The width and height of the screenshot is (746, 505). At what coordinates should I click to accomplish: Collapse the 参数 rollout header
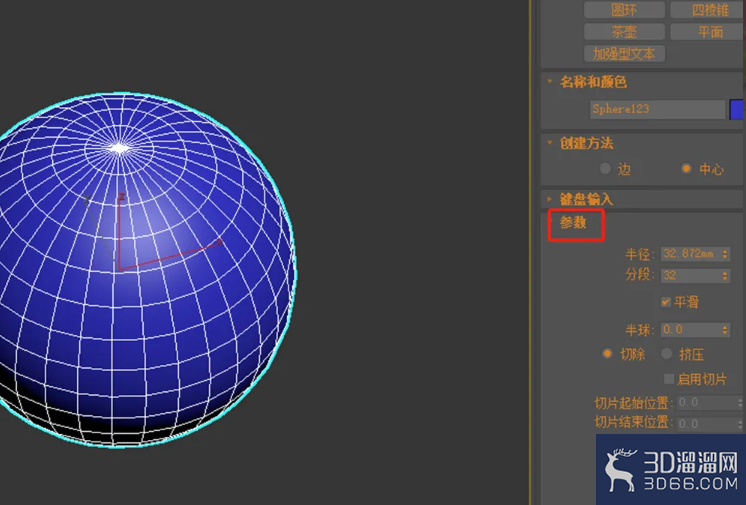[573, 222]
